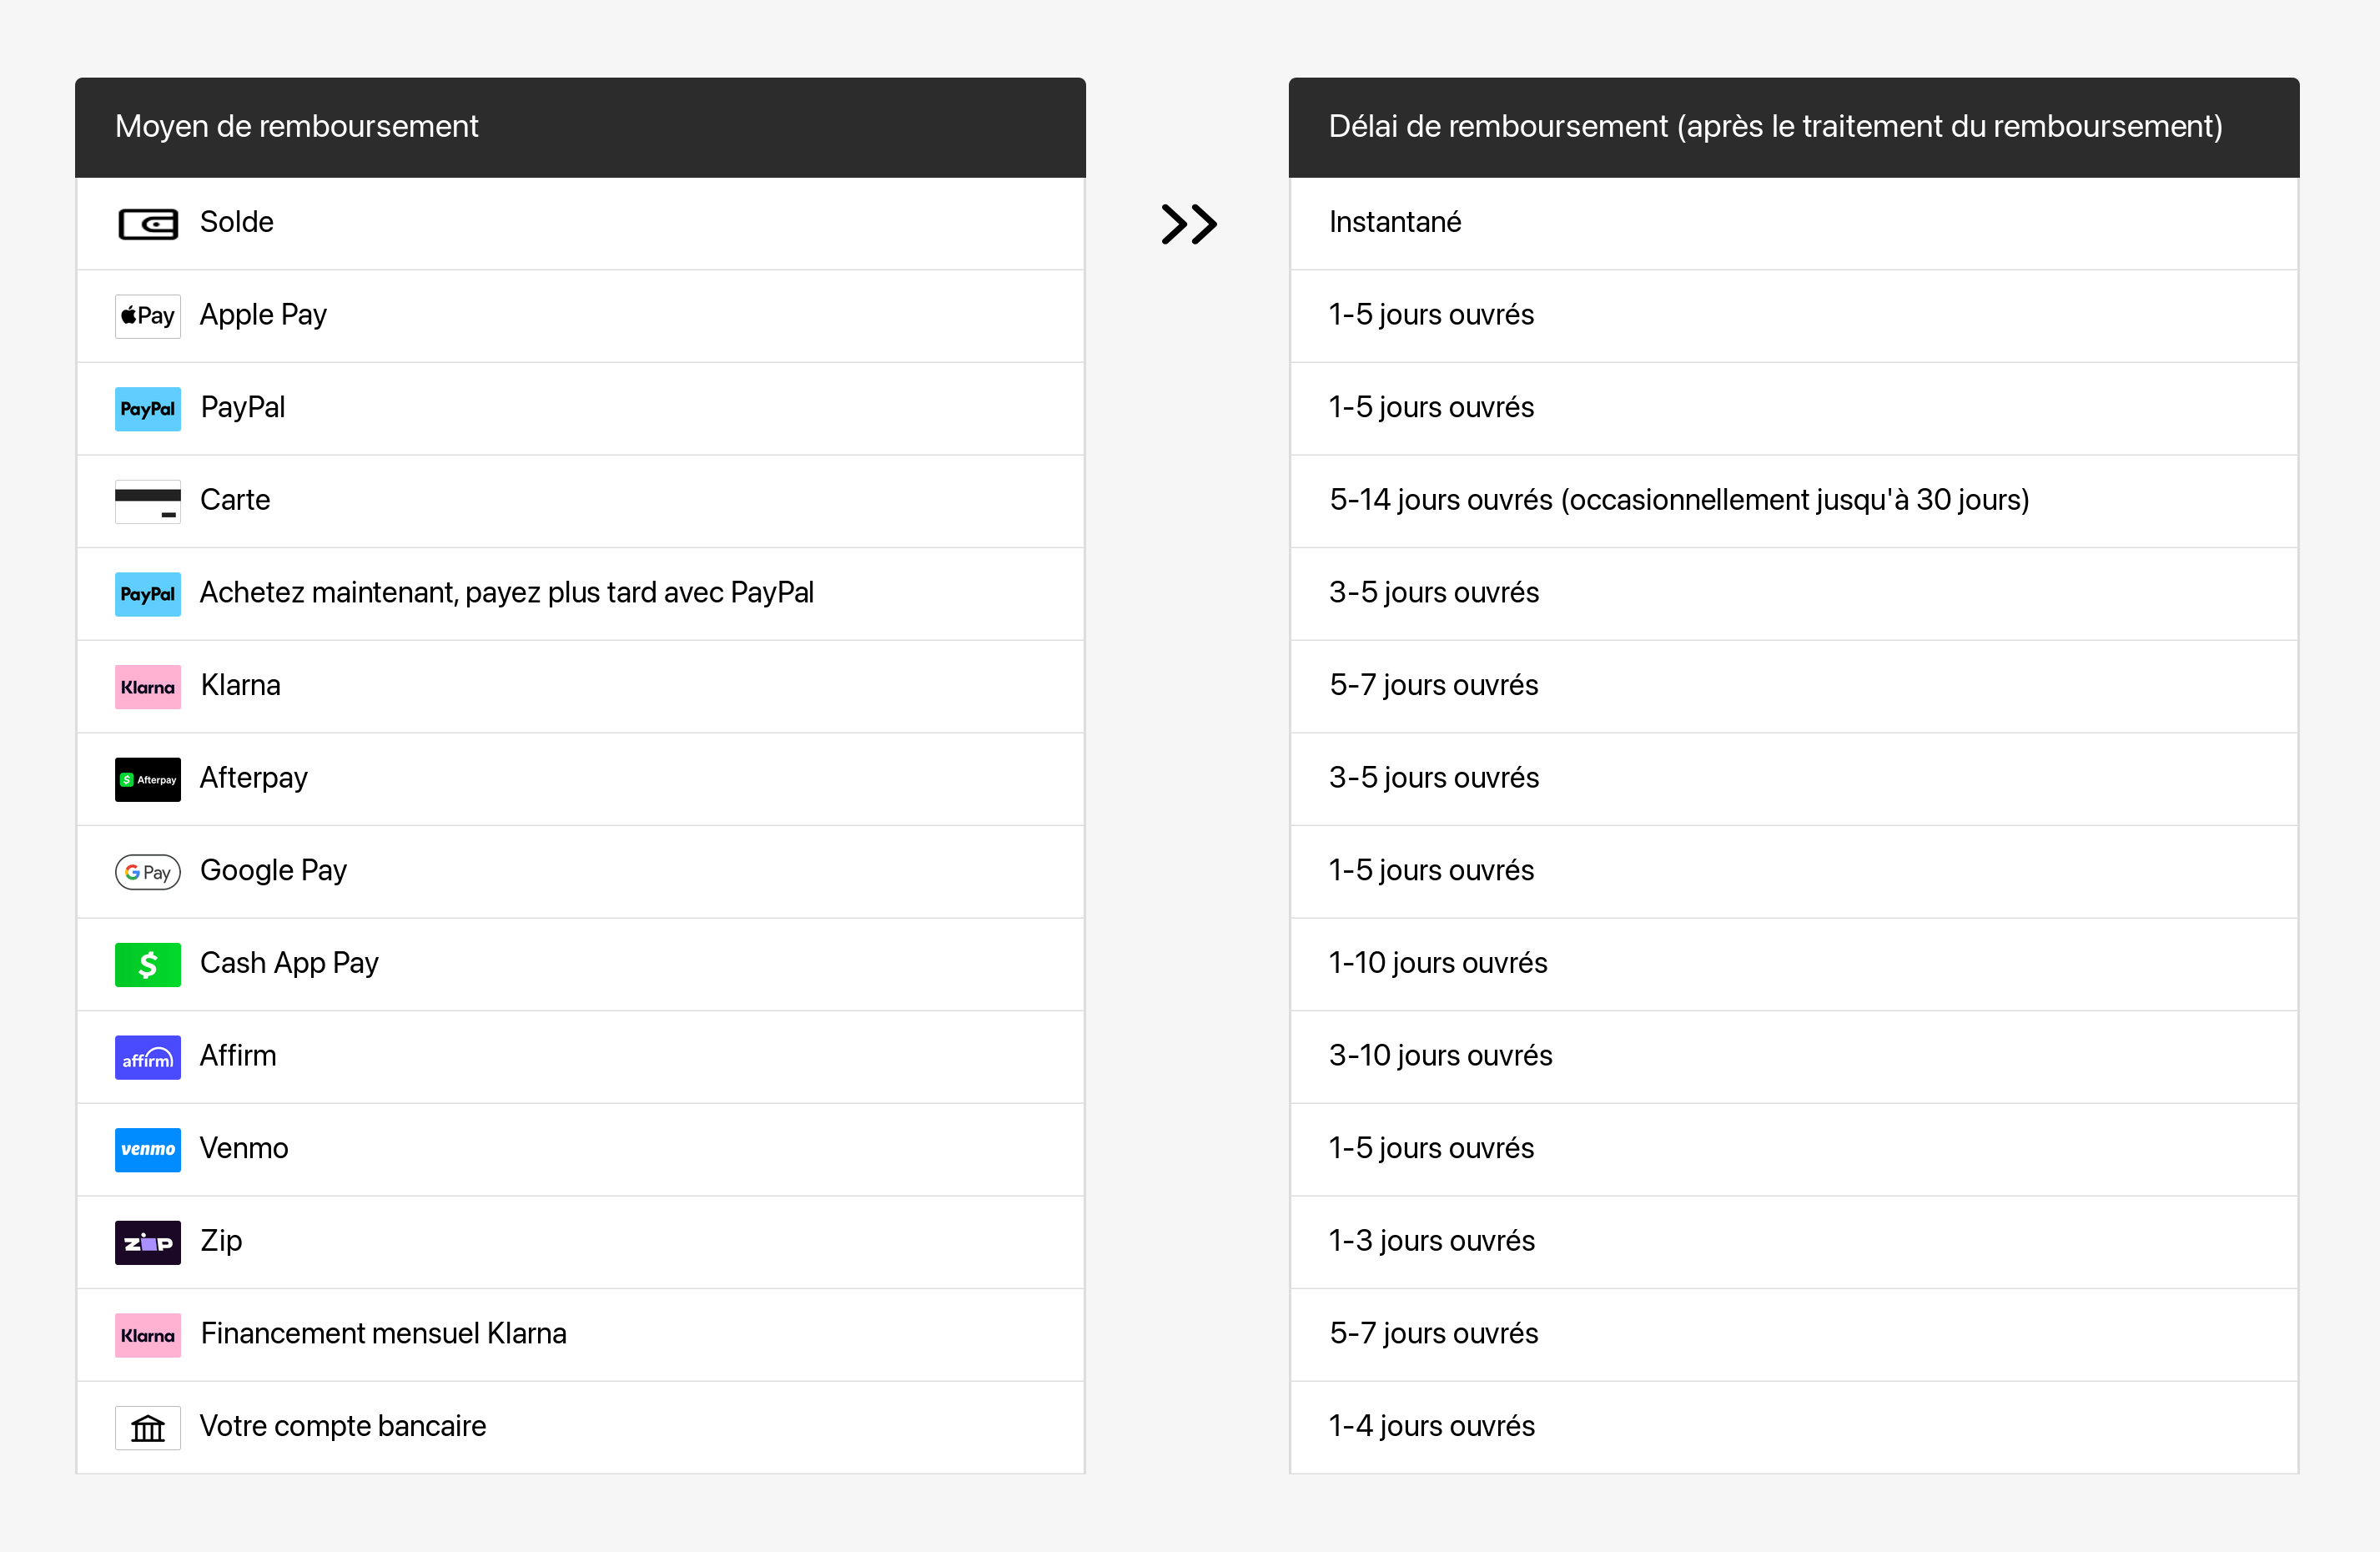
Task: Click the green Cash App Pay icon
Action: pyautogui.click(x=148, y=964)
